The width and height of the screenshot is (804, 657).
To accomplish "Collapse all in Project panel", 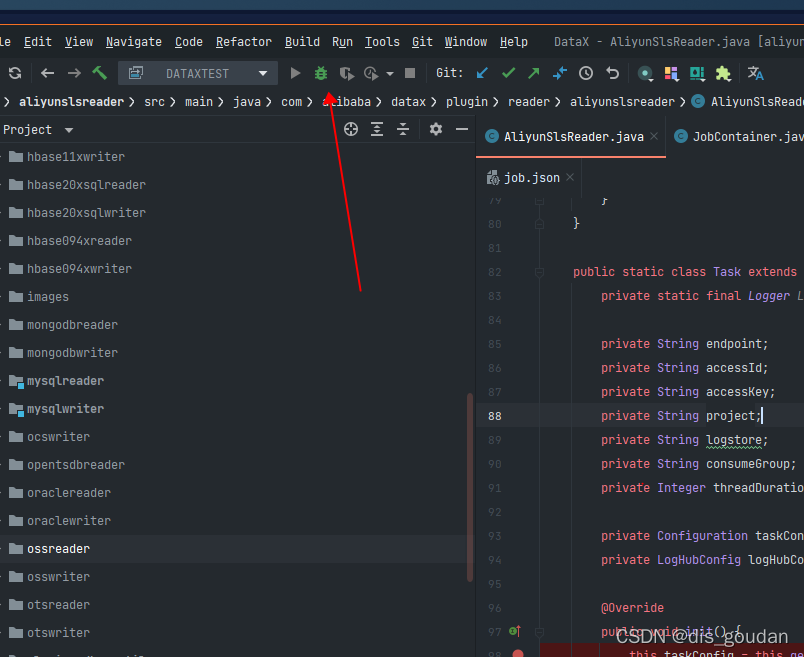I will tap(403, 129).
